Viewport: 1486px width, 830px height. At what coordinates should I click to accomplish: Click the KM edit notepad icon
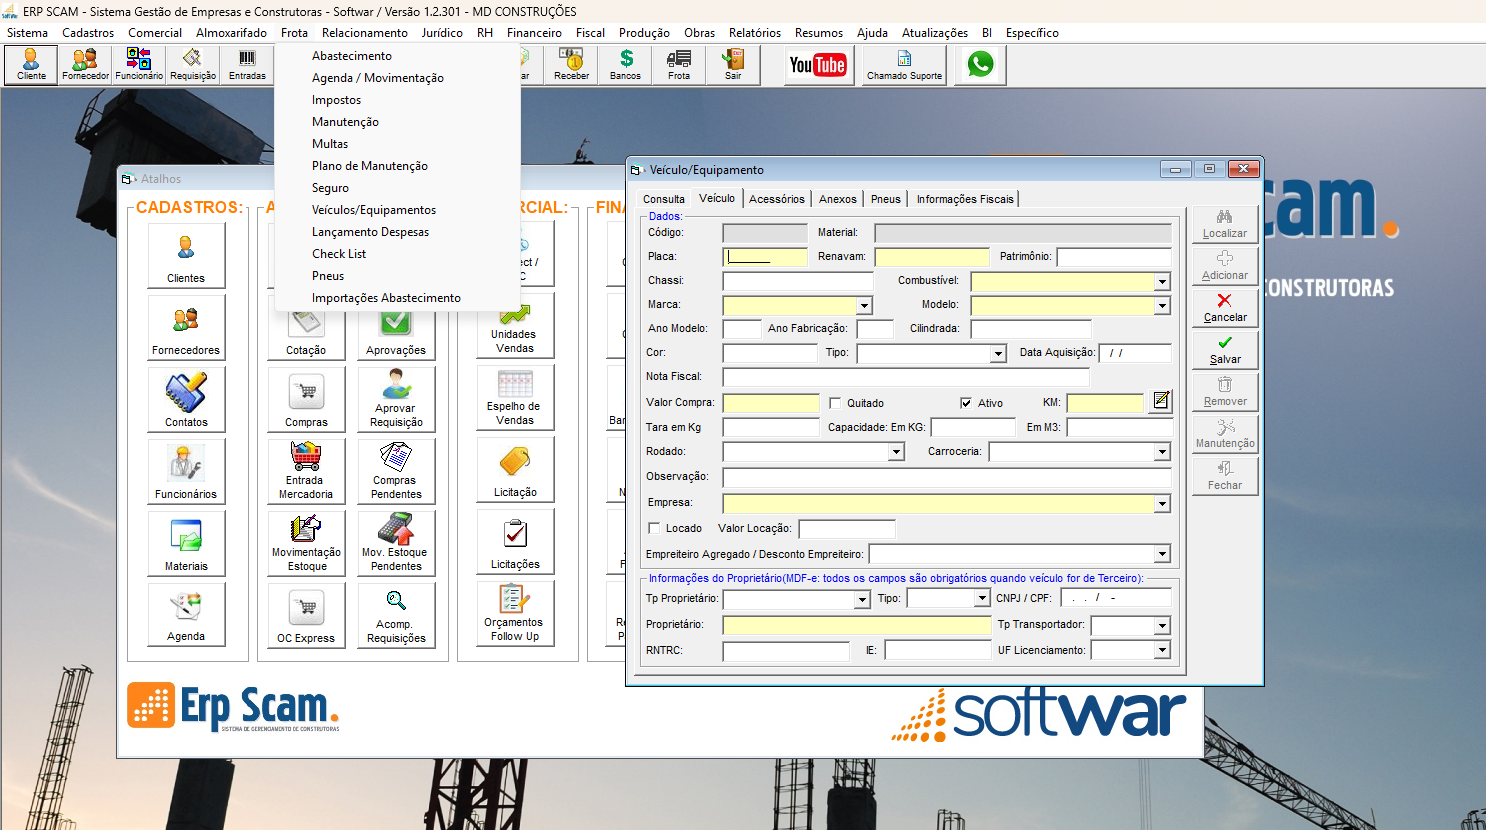1161,401
